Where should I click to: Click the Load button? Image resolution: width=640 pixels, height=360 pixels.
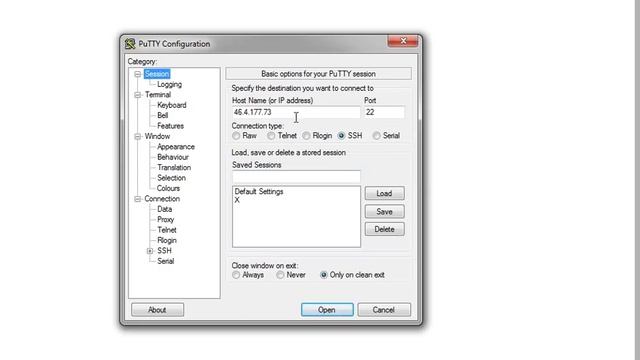(x=384, y=193)
